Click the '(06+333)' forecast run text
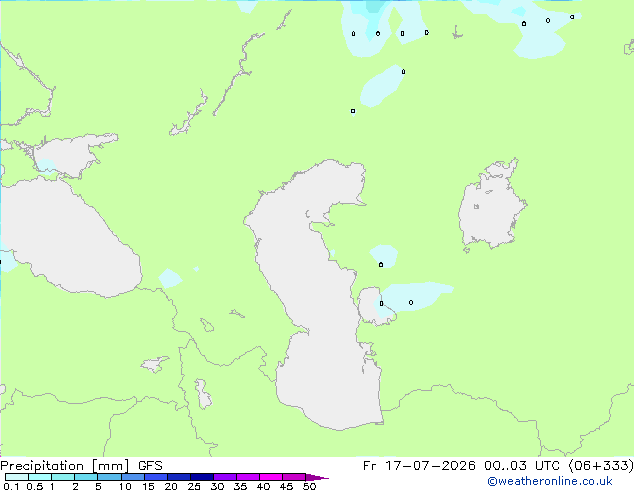The image size is (634, 490). point(601,466)
